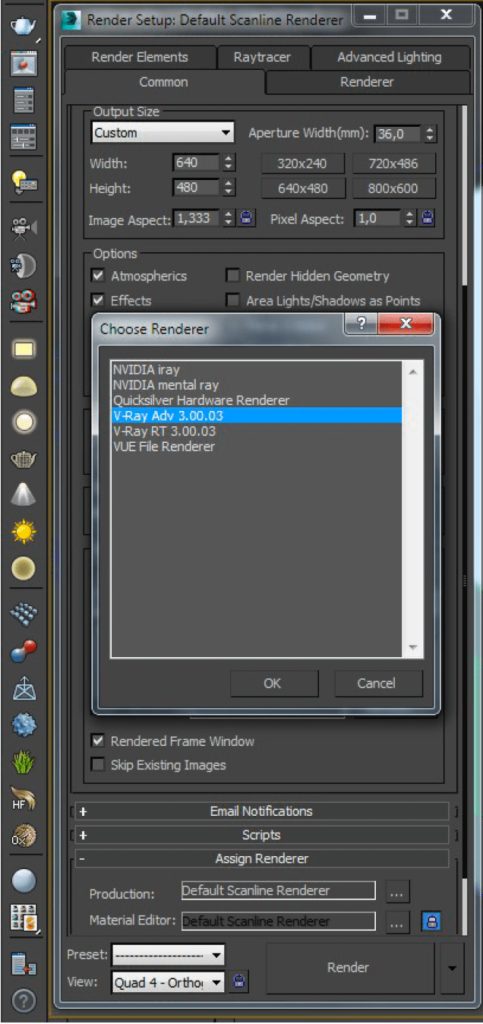Uncheck Rendered Frame Window checkbox
The image size is (483, 1024).
pos(98,741)
